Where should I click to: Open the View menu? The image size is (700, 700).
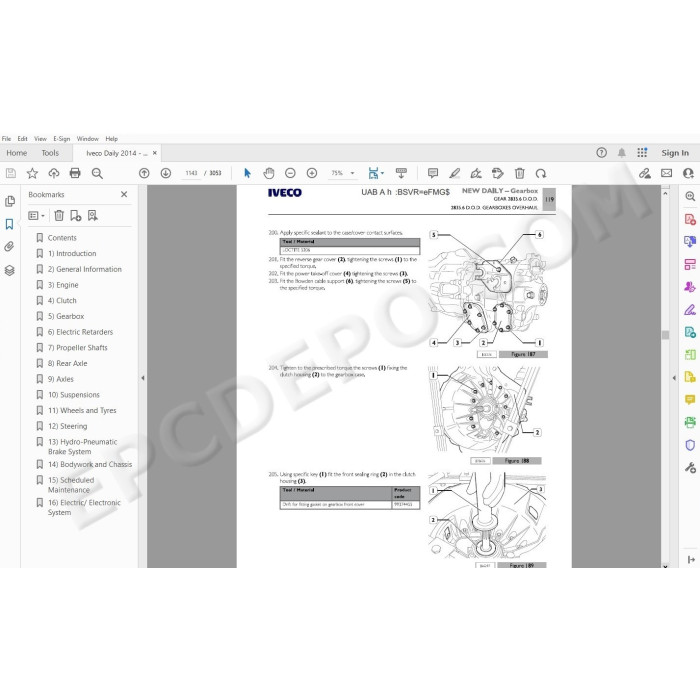(40, 139)
